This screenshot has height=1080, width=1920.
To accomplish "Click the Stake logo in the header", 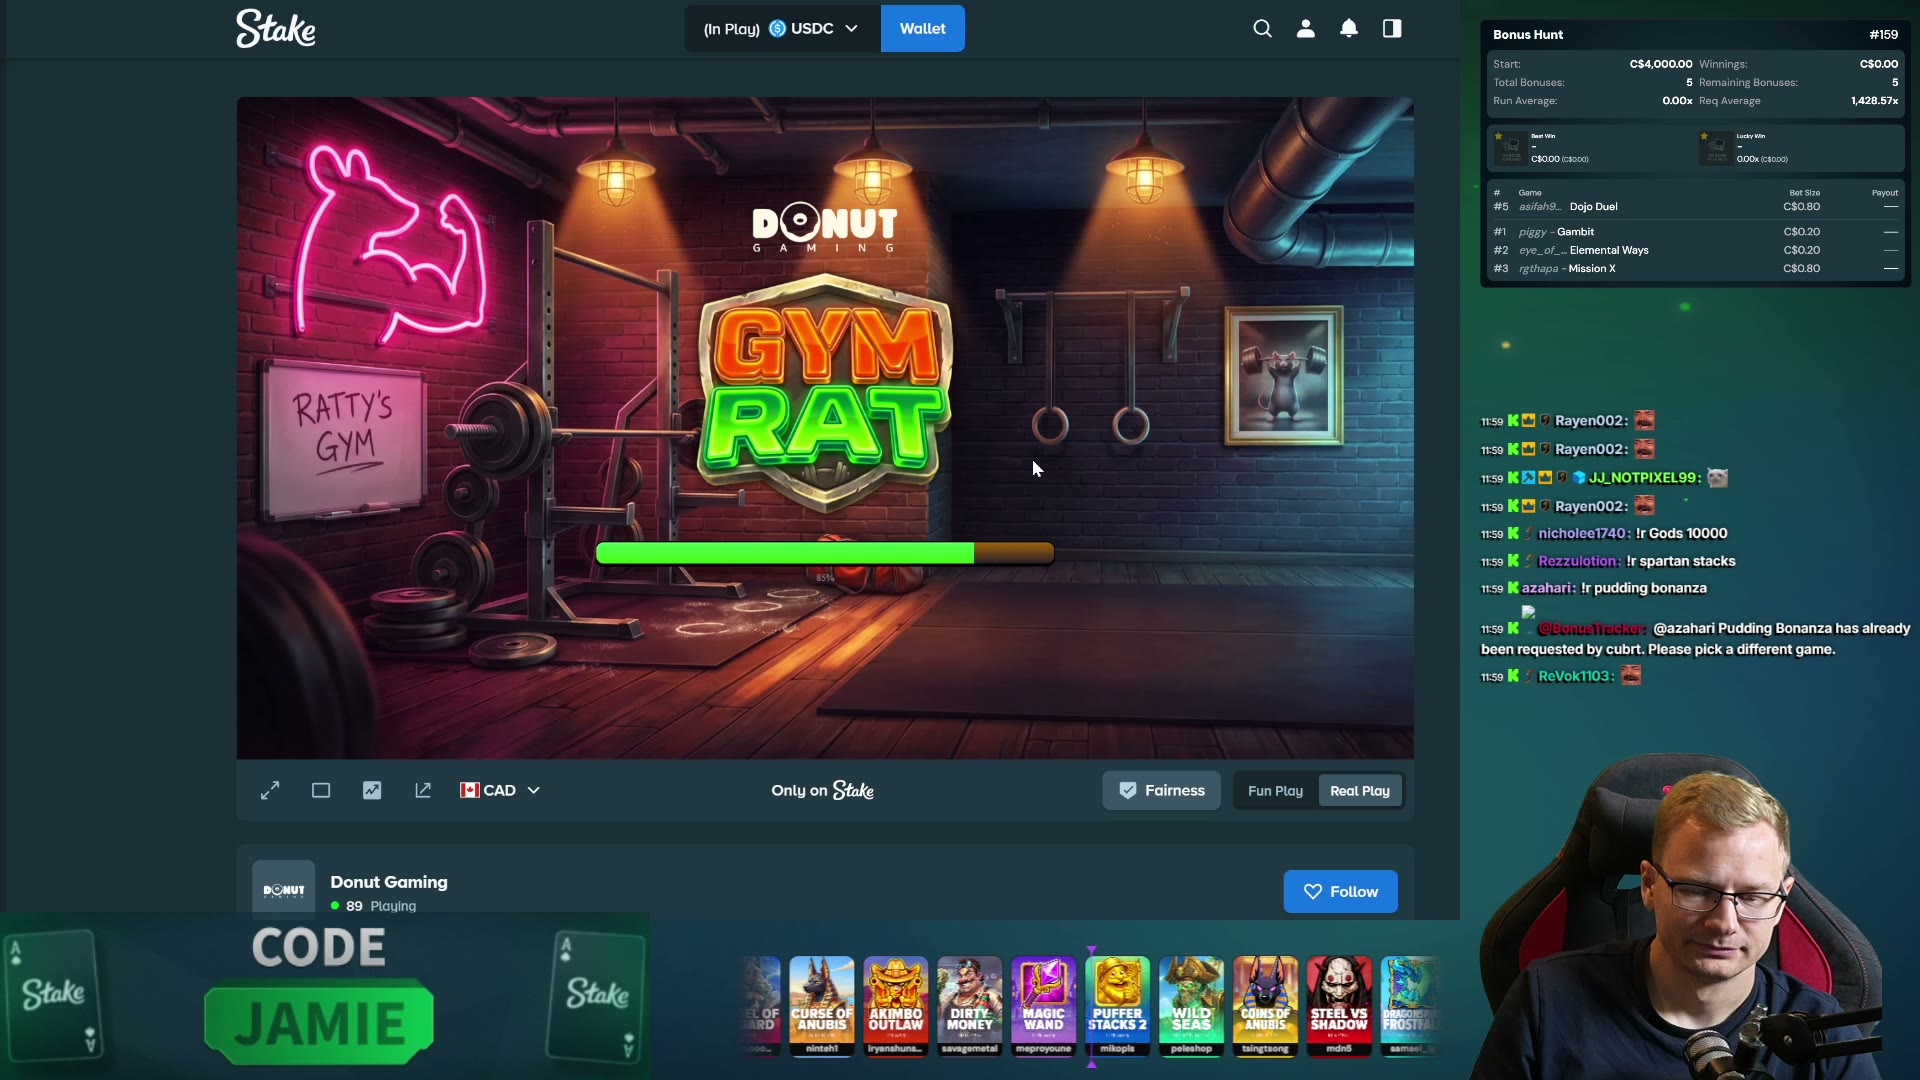I will click(x=276, y=28).
